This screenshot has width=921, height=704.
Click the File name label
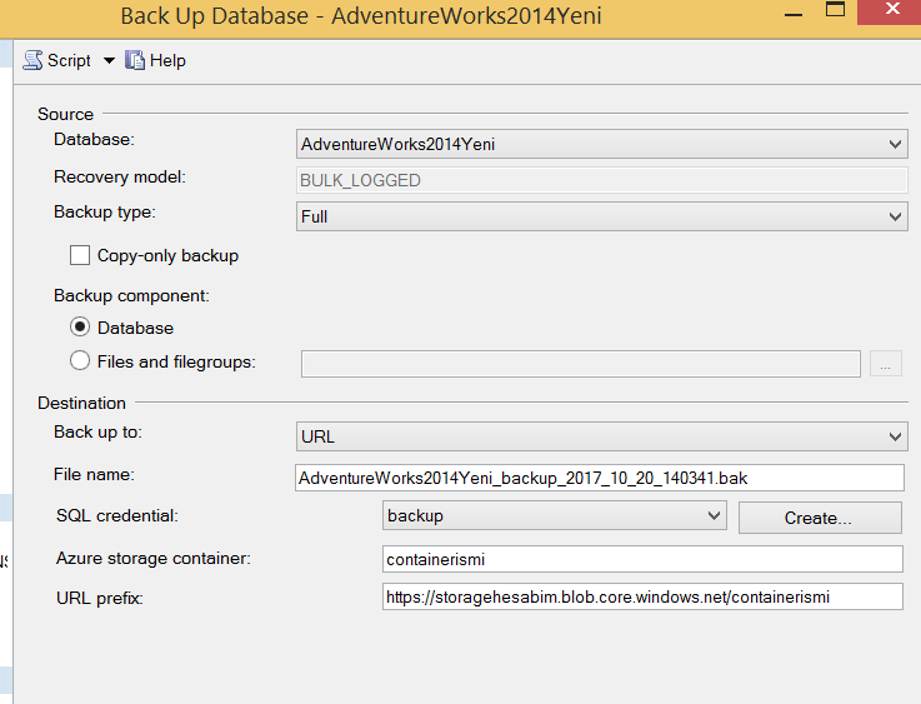(x=94, y=474)
